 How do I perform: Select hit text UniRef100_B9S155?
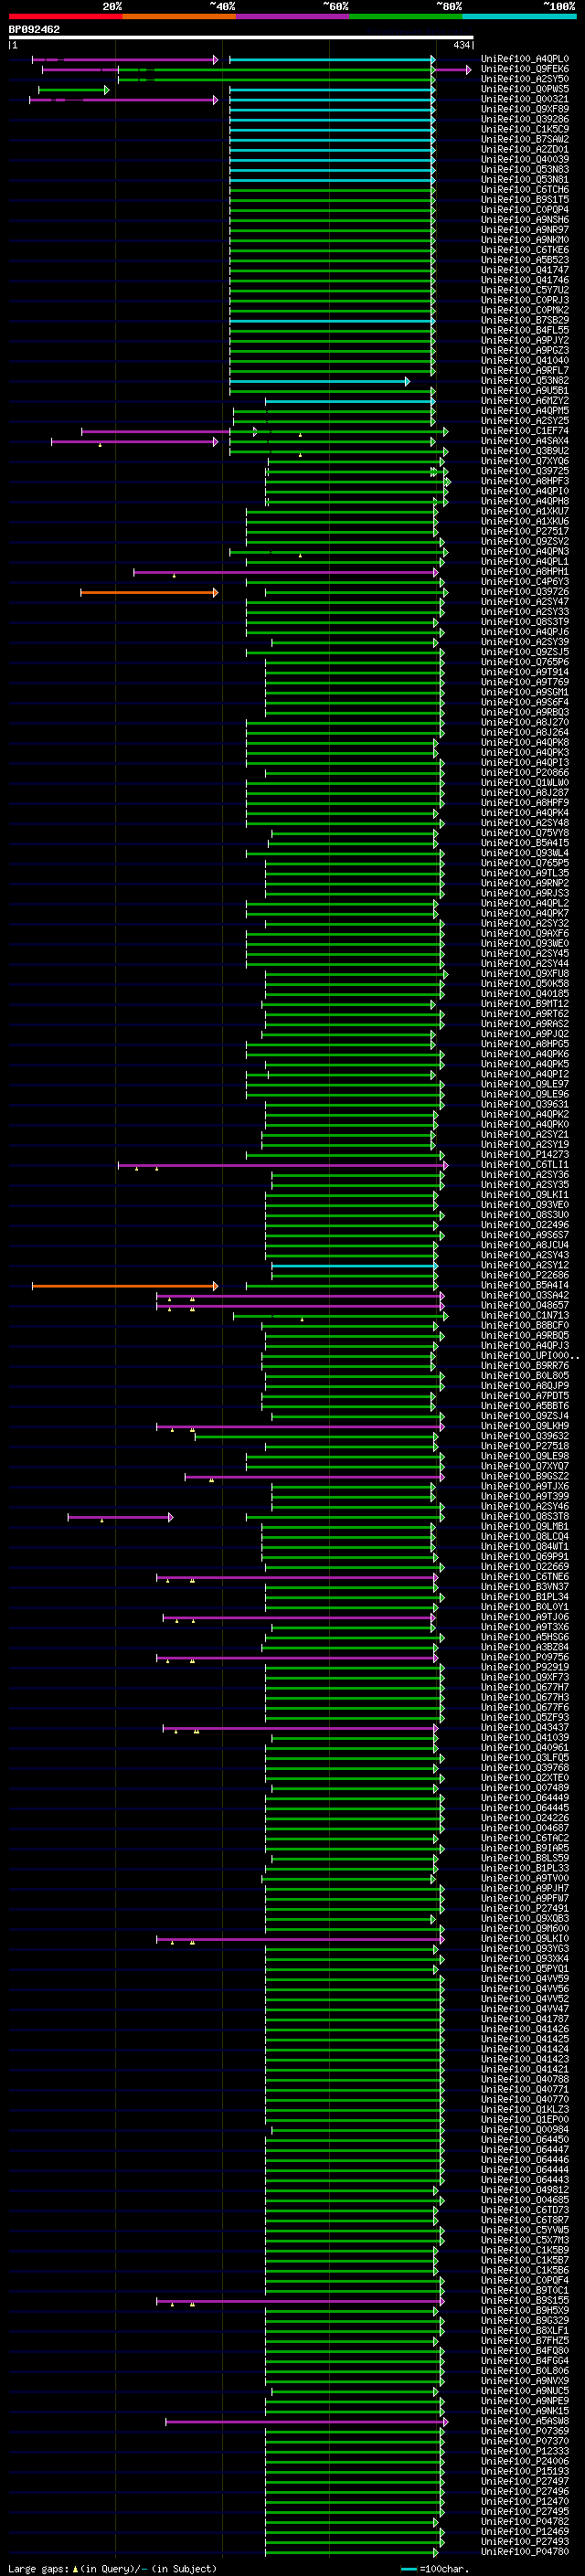[x=525, y=2301]
